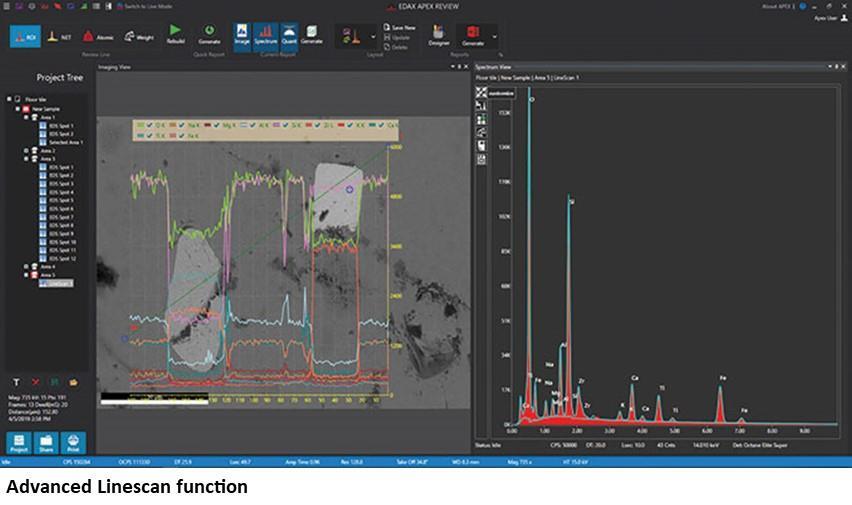The image size is (852, 505).
Task: Toggle Spectrum in the current report
Action: [265, 35]
